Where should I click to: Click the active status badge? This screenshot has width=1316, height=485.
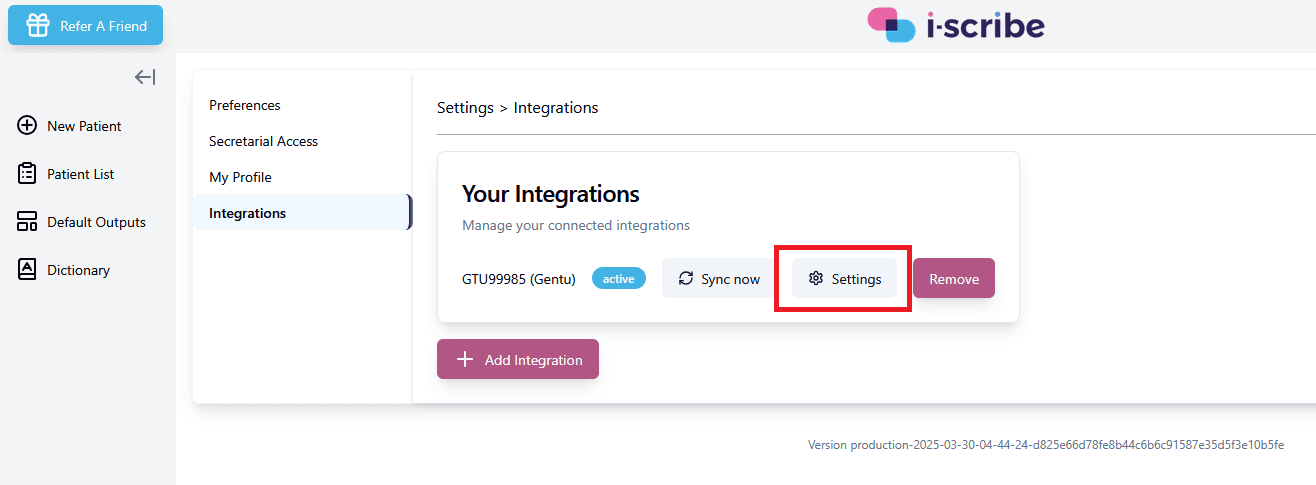pyautogui.click(x=619, y=278)
